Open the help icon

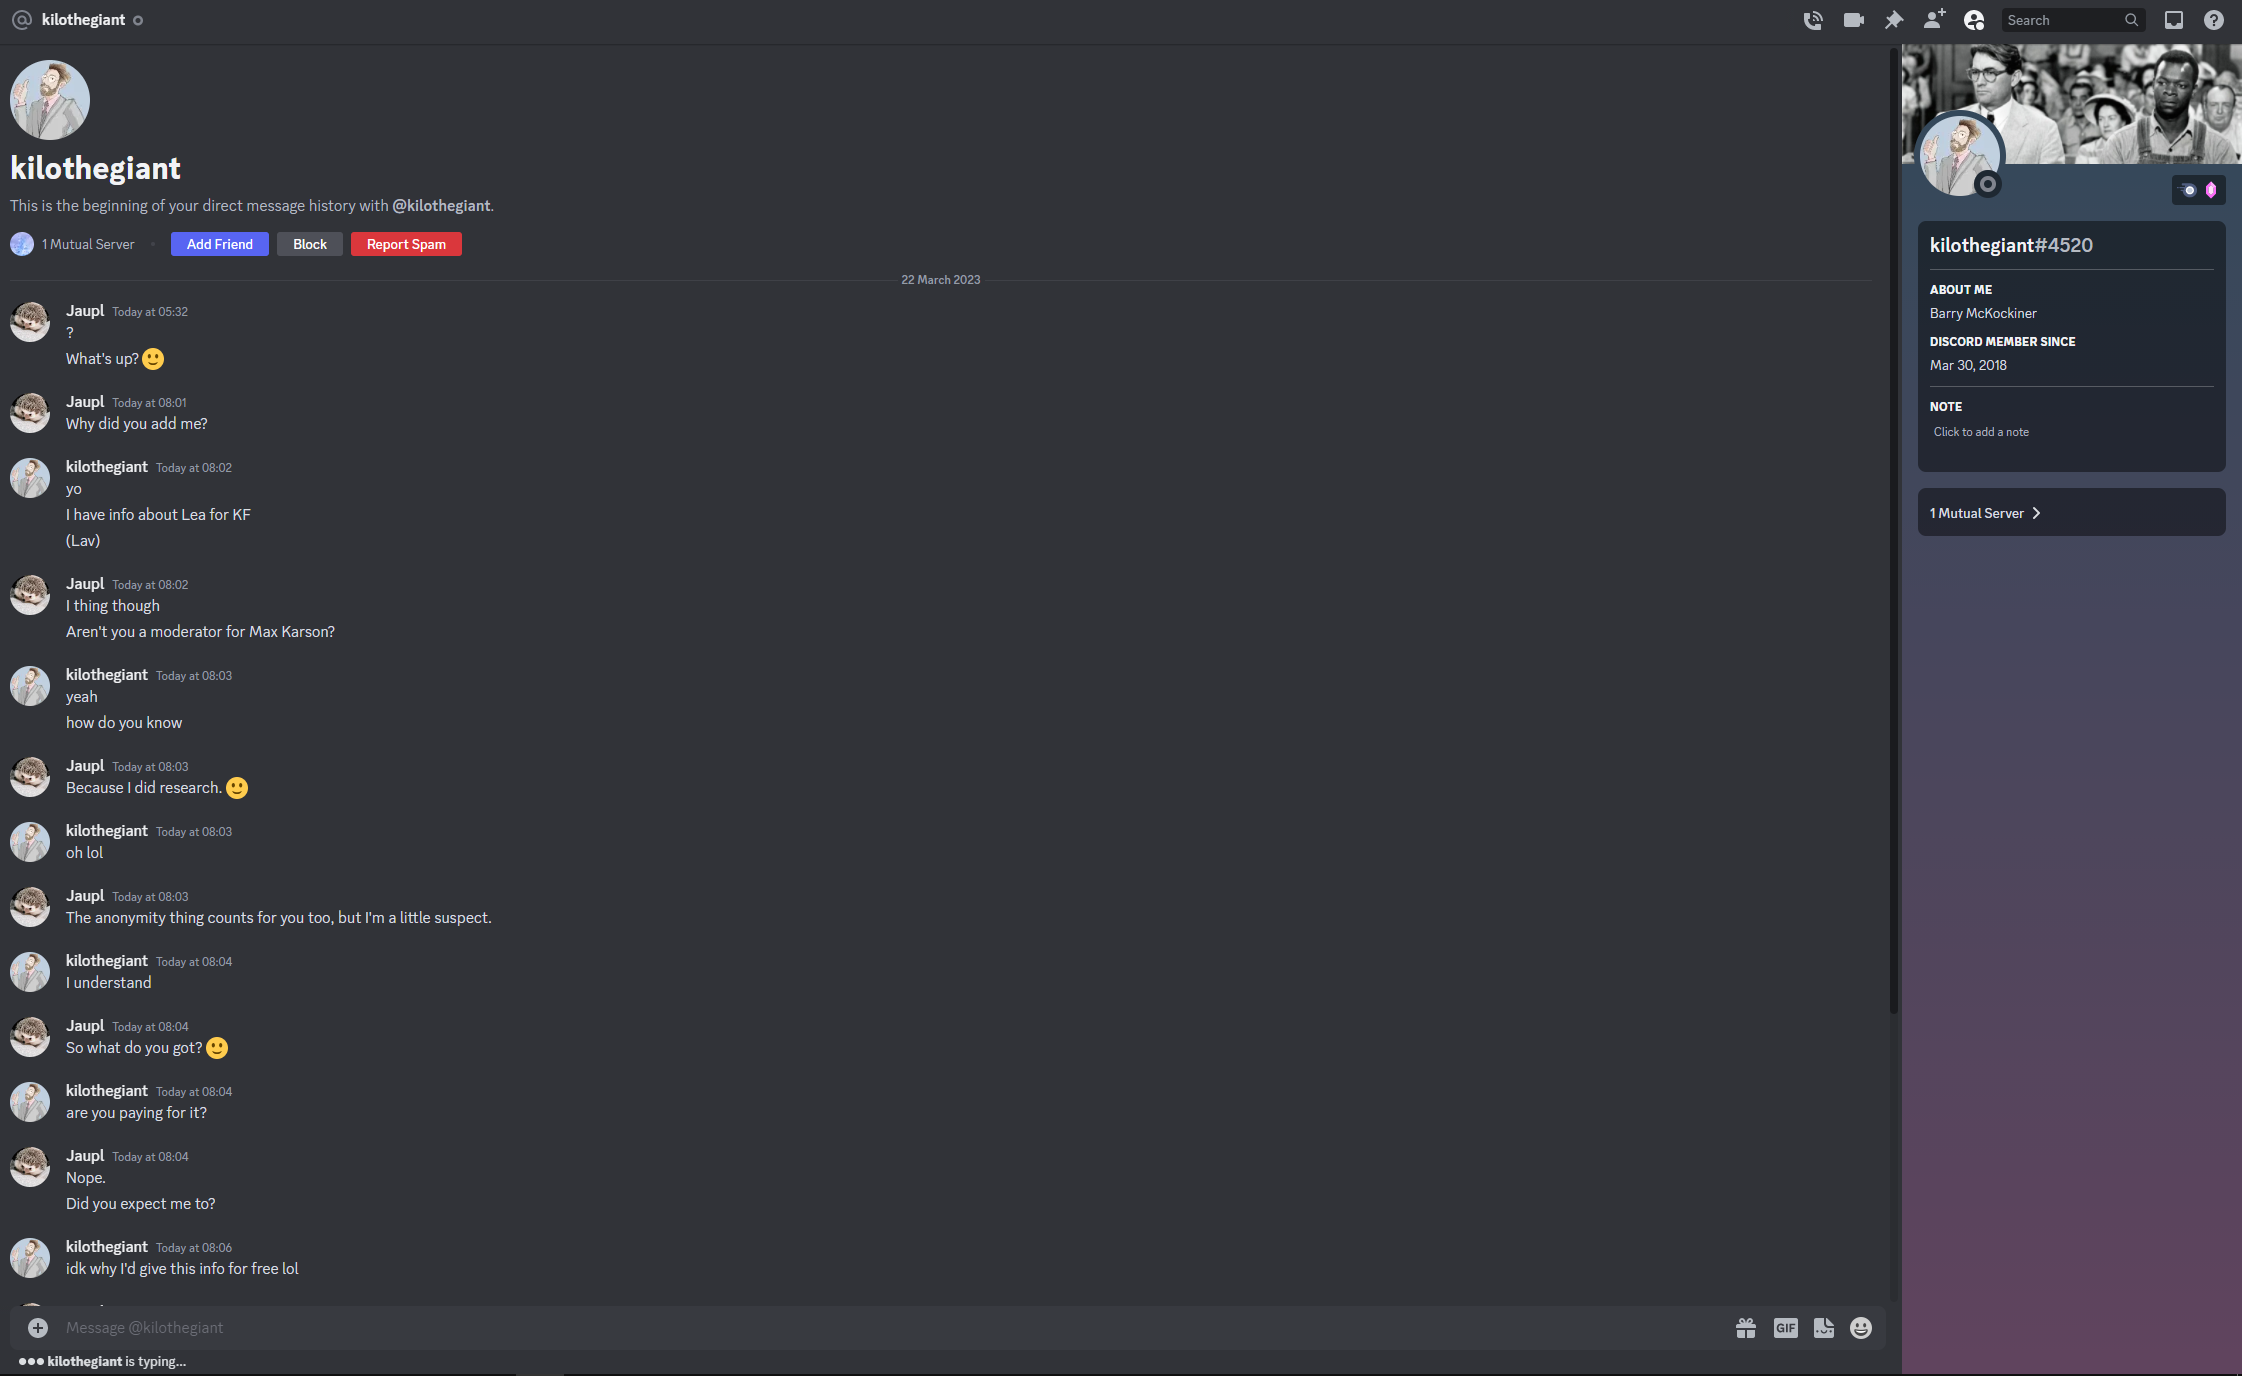click(2214, 20)
